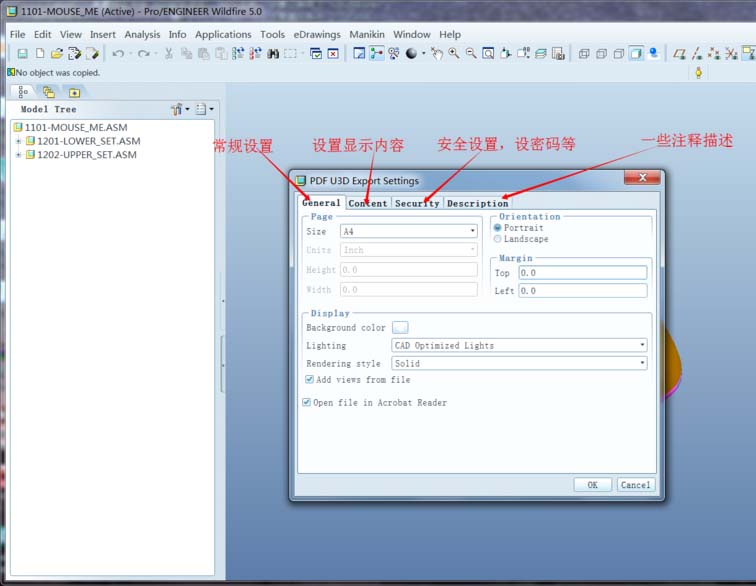Click the Background color swatch
The width and height of the screenshot is (756, 586).
coord(400,328)
